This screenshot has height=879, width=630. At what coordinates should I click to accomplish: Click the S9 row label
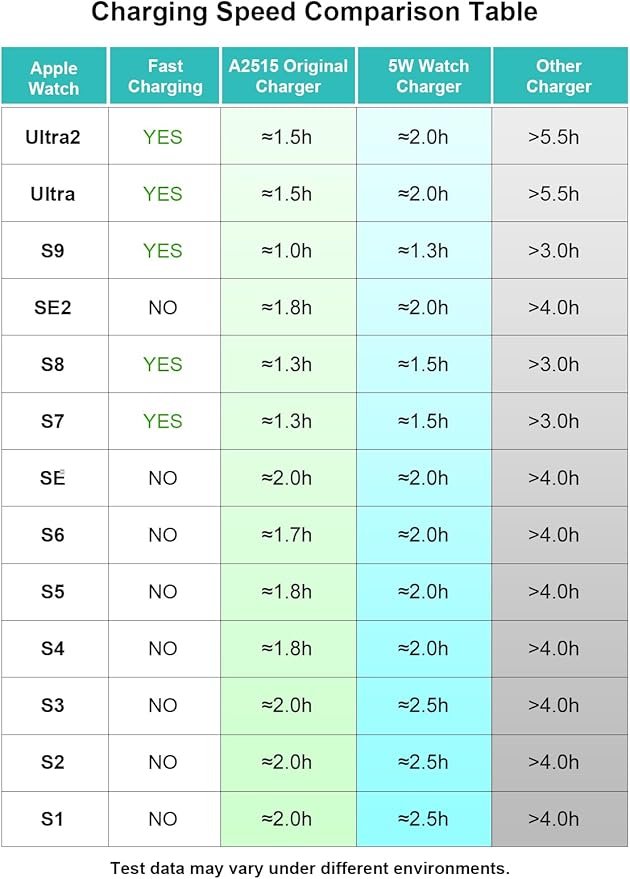click(x=53, y=251)
